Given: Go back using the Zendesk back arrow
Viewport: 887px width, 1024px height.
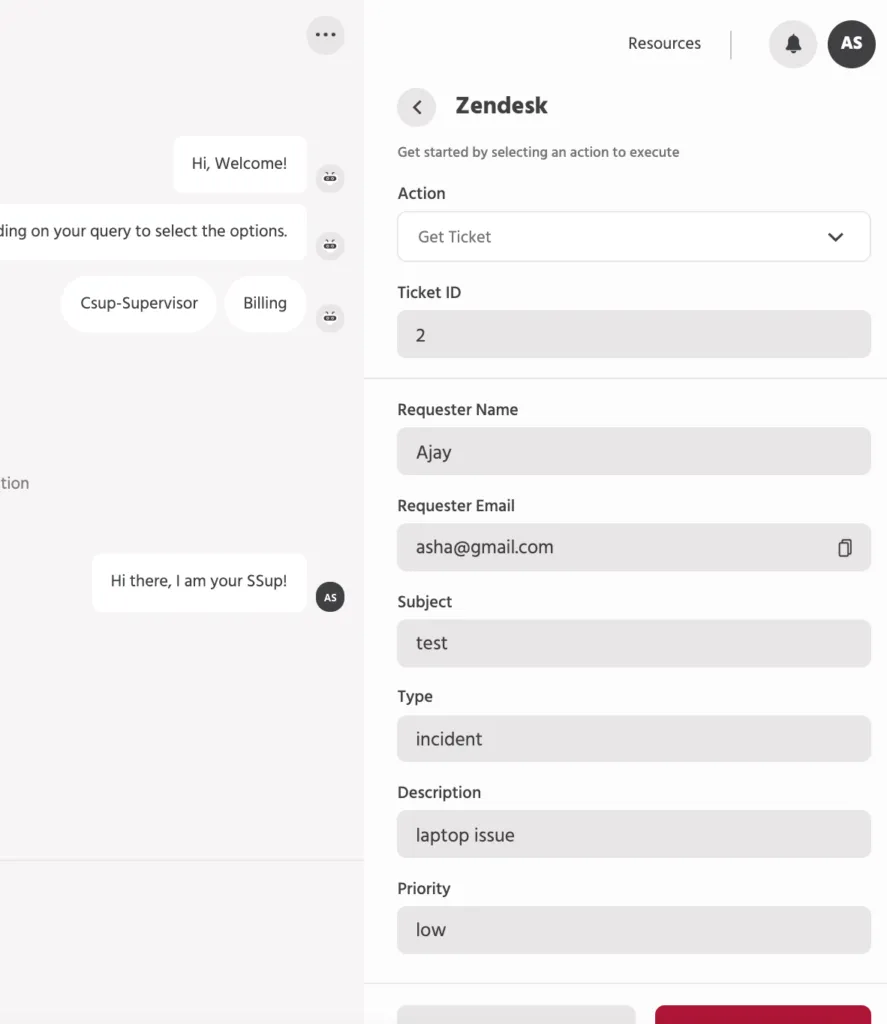Looking at the screenshot, I should [417, 107].
